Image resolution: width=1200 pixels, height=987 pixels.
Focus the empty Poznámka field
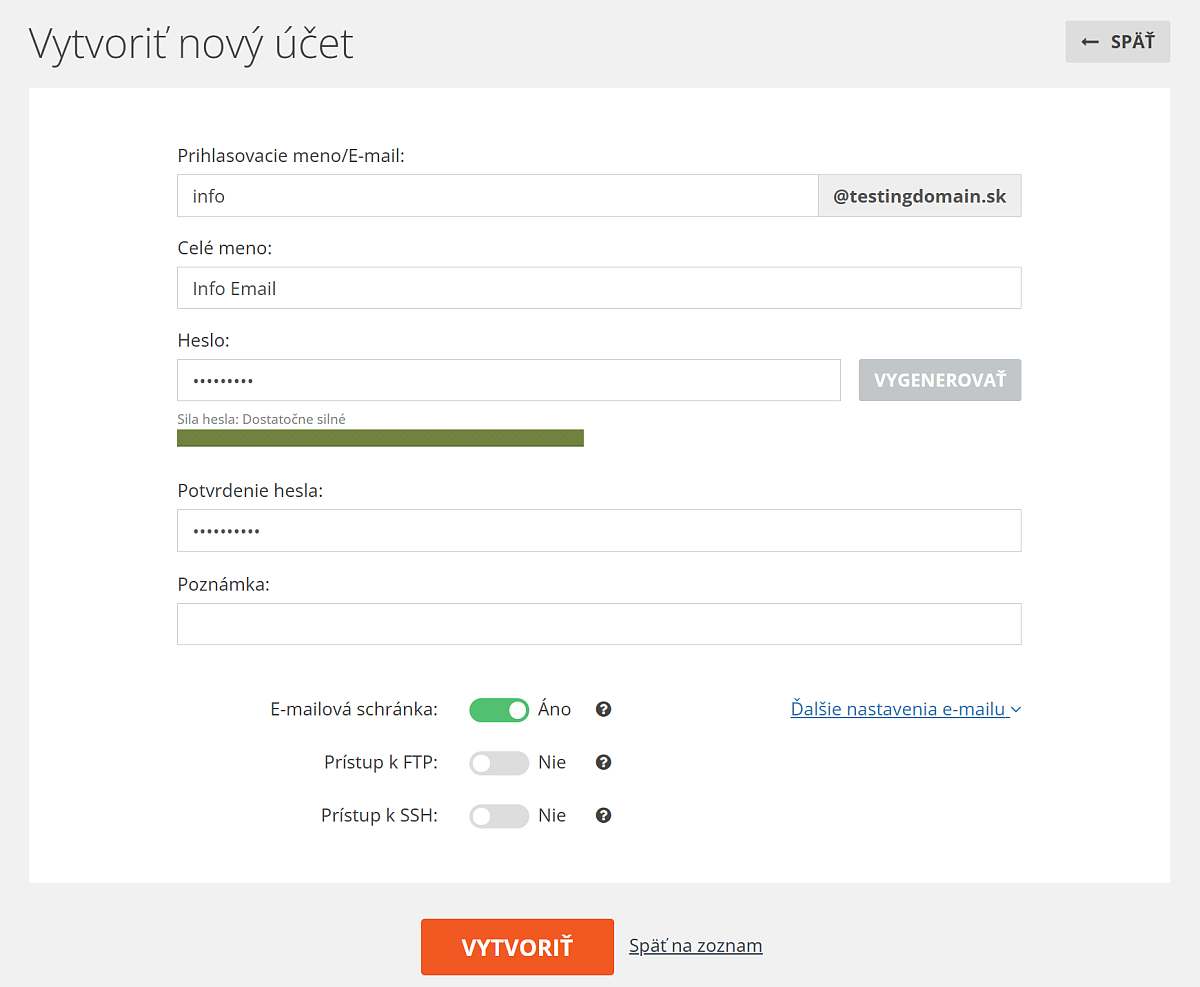(599, 624)
